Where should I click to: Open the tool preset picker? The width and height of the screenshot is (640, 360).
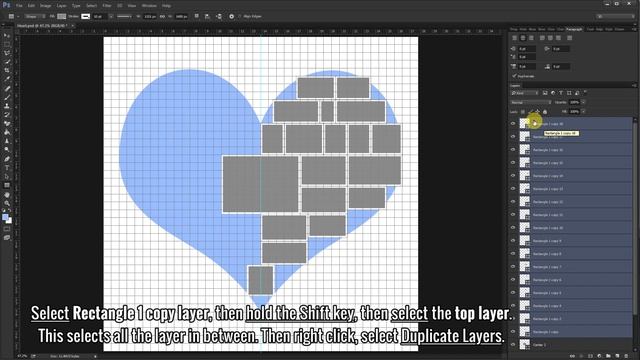(13, 16)
